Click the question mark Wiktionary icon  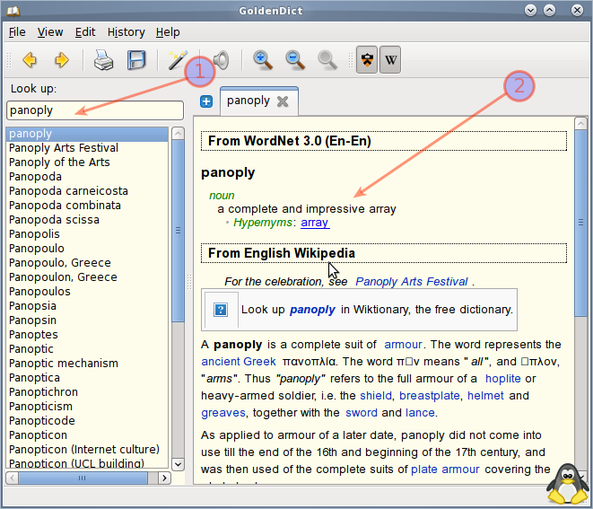point(220,310)
